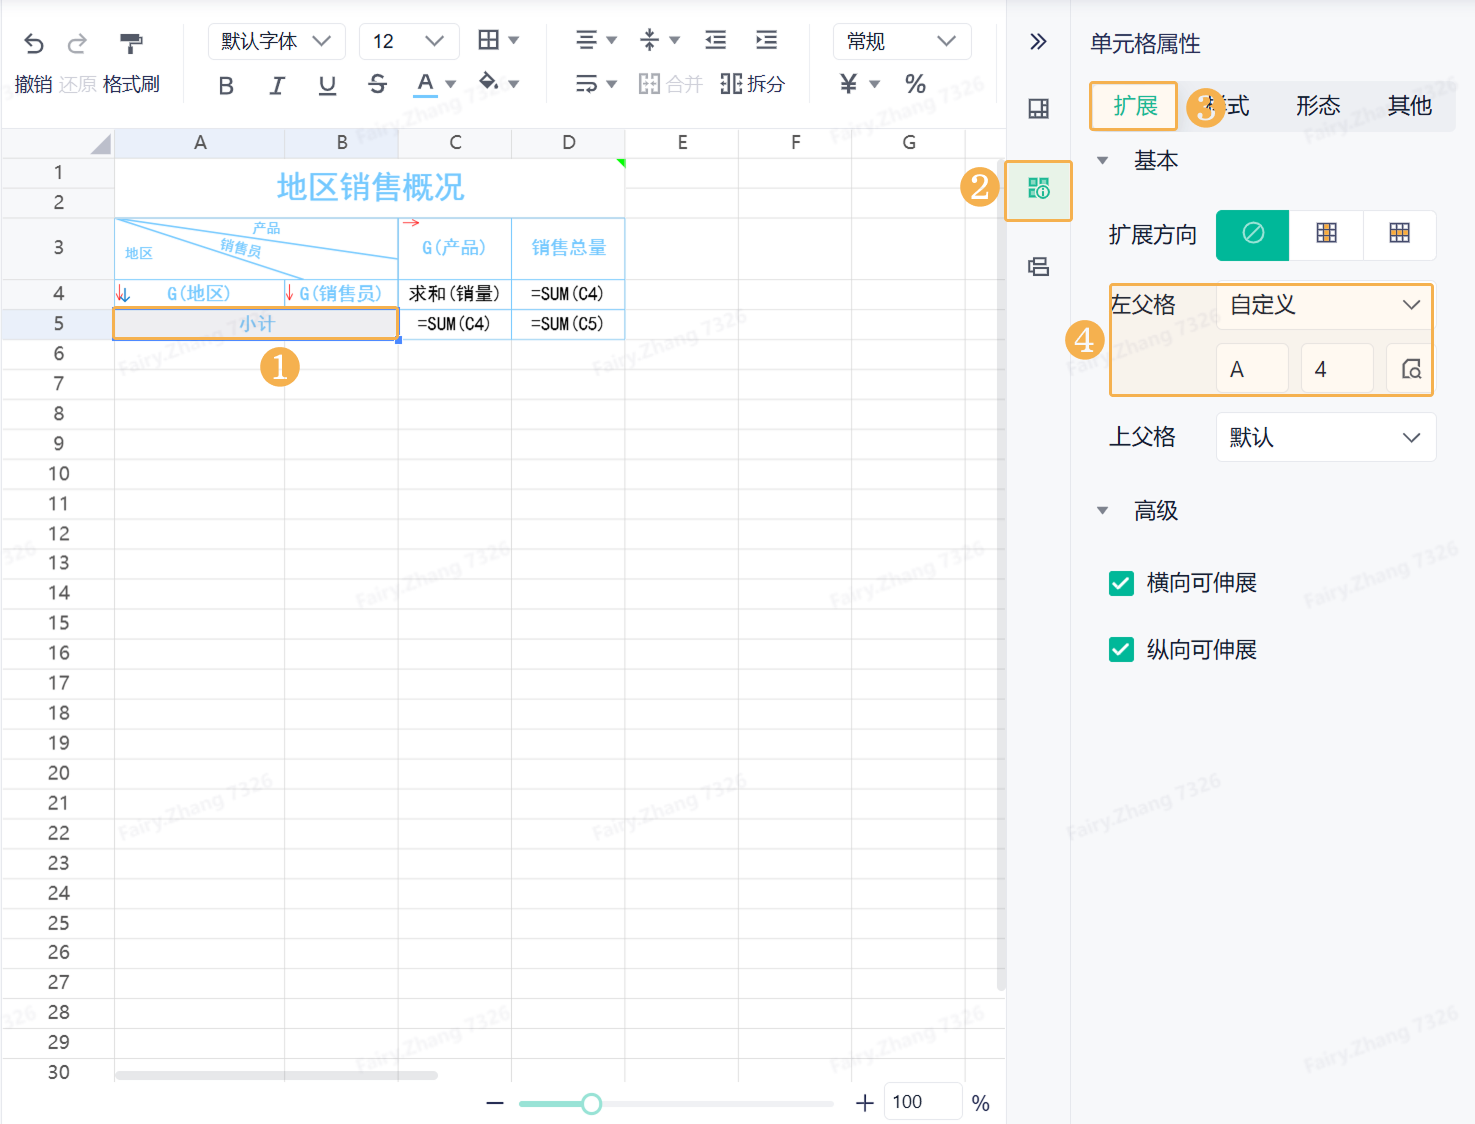
Task: Open the 常规 number format dropdown
Action: point(902,41)
